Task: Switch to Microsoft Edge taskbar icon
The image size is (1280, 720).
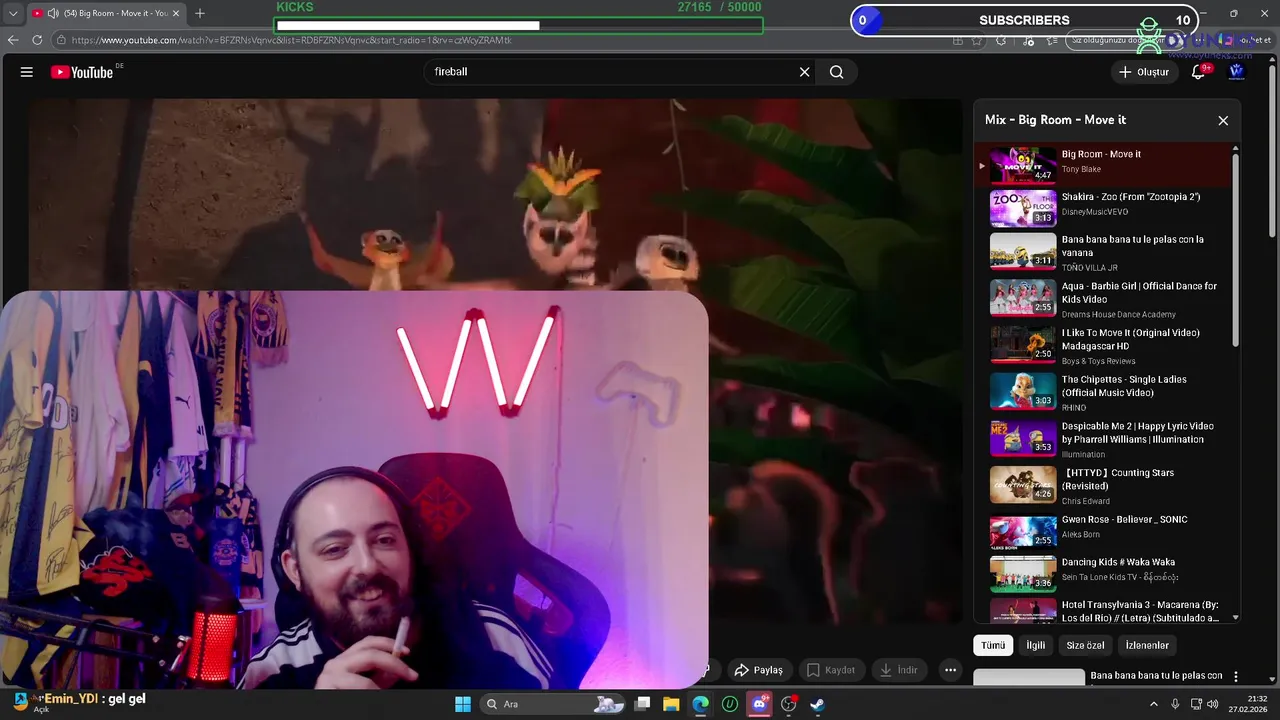Action: coord(701,704)
